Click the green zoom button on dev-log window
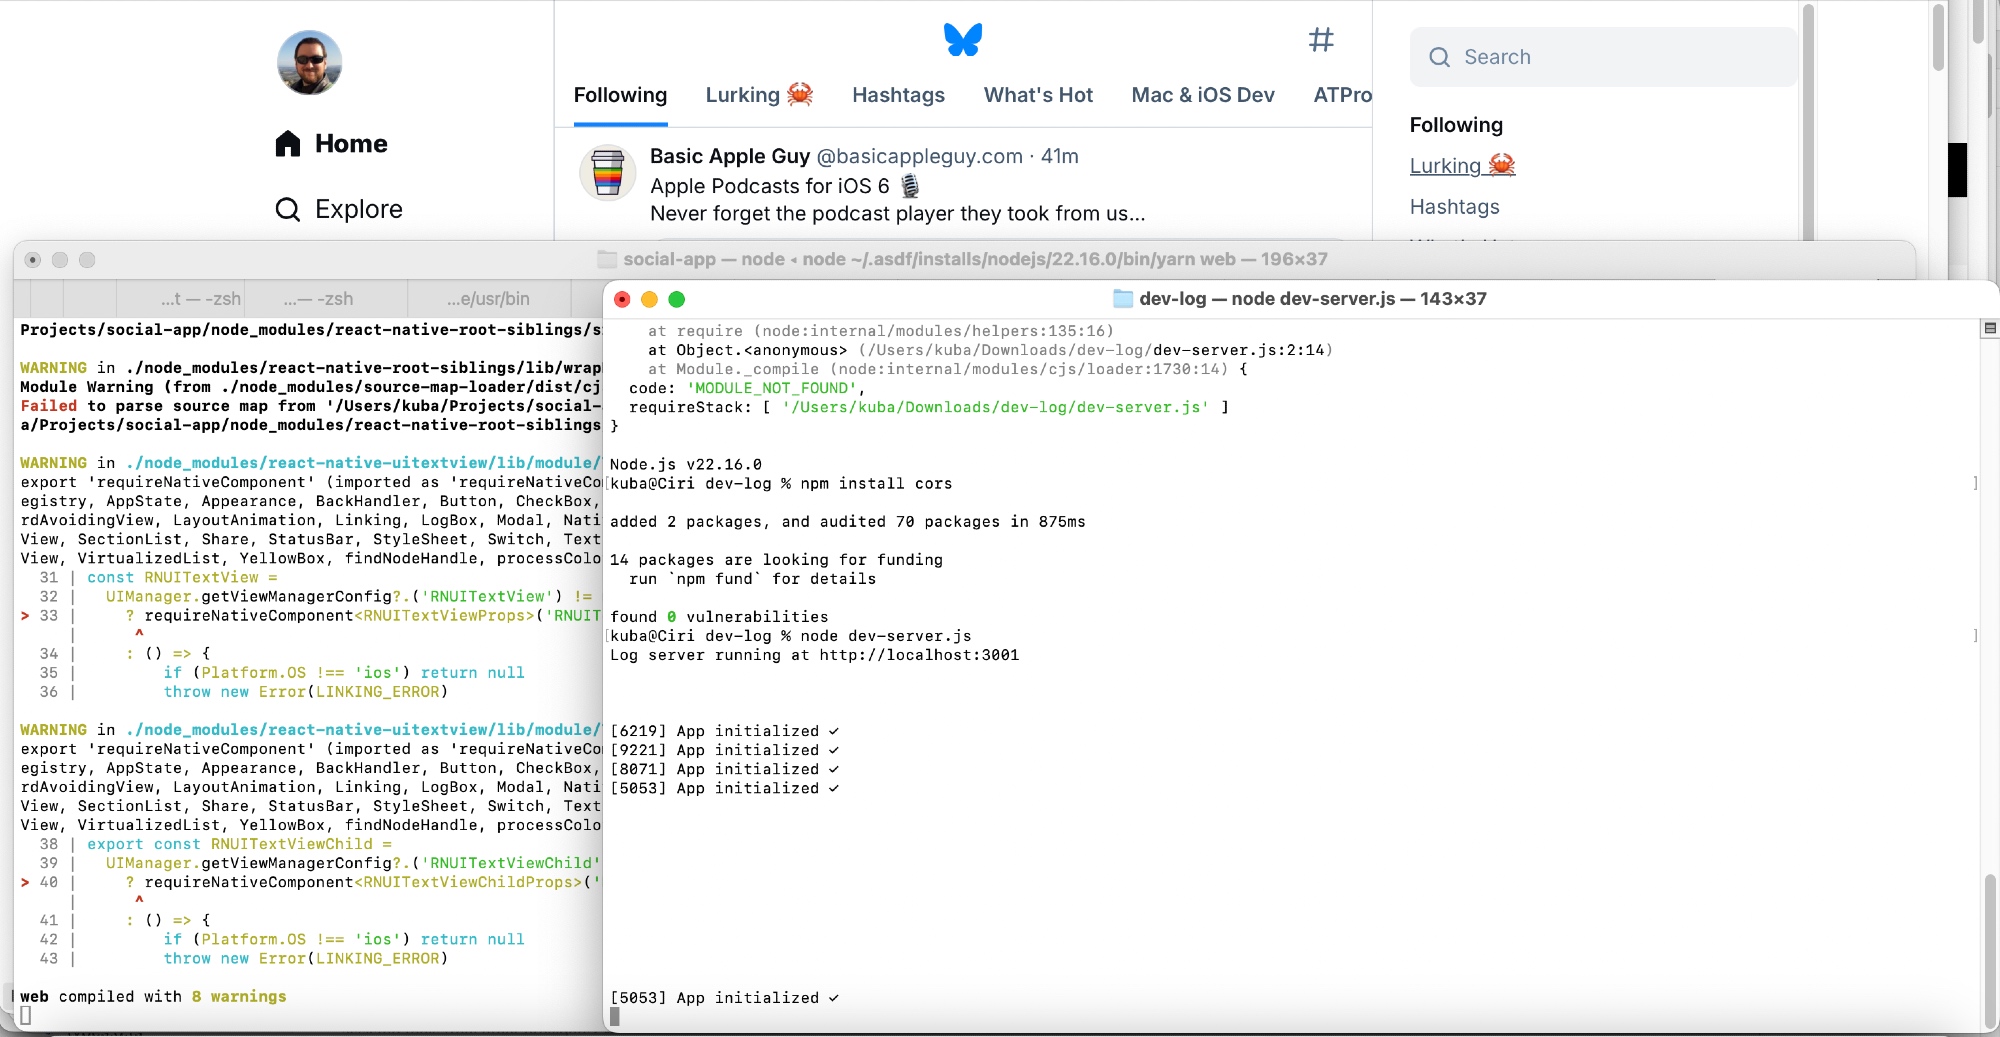Viewport: 2000px width, 1037px height. click(x=676, y=299)
